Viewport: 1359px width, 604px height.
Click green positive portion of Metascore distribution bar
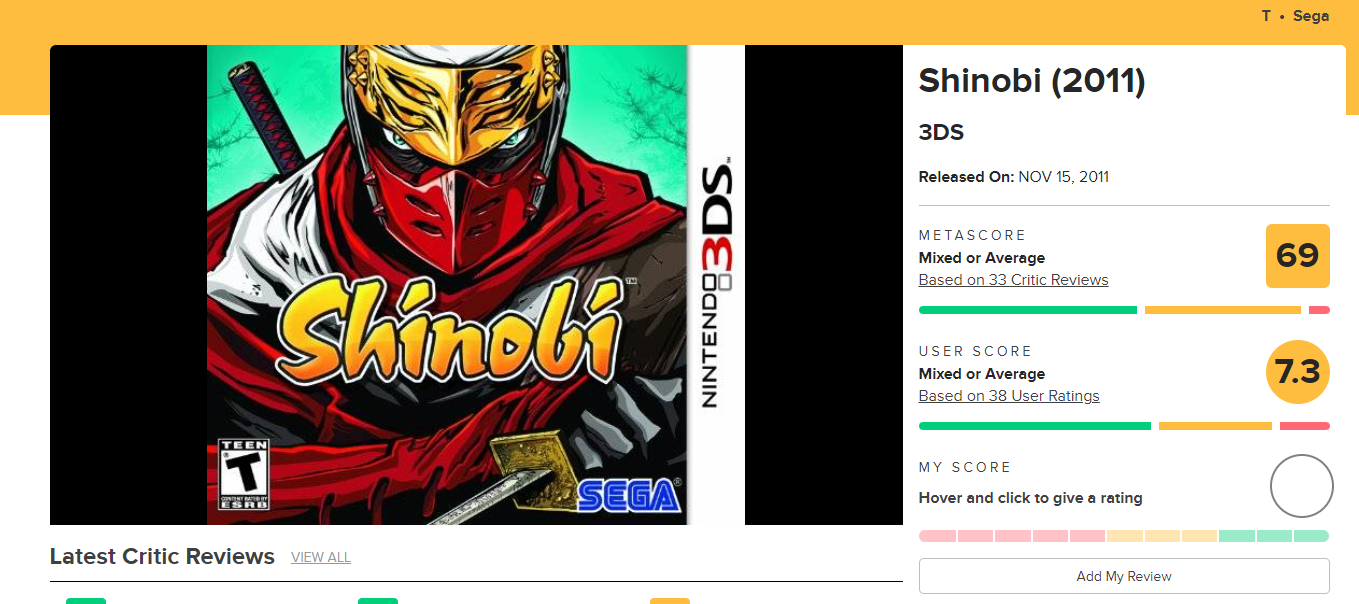tap(1028, 310)
